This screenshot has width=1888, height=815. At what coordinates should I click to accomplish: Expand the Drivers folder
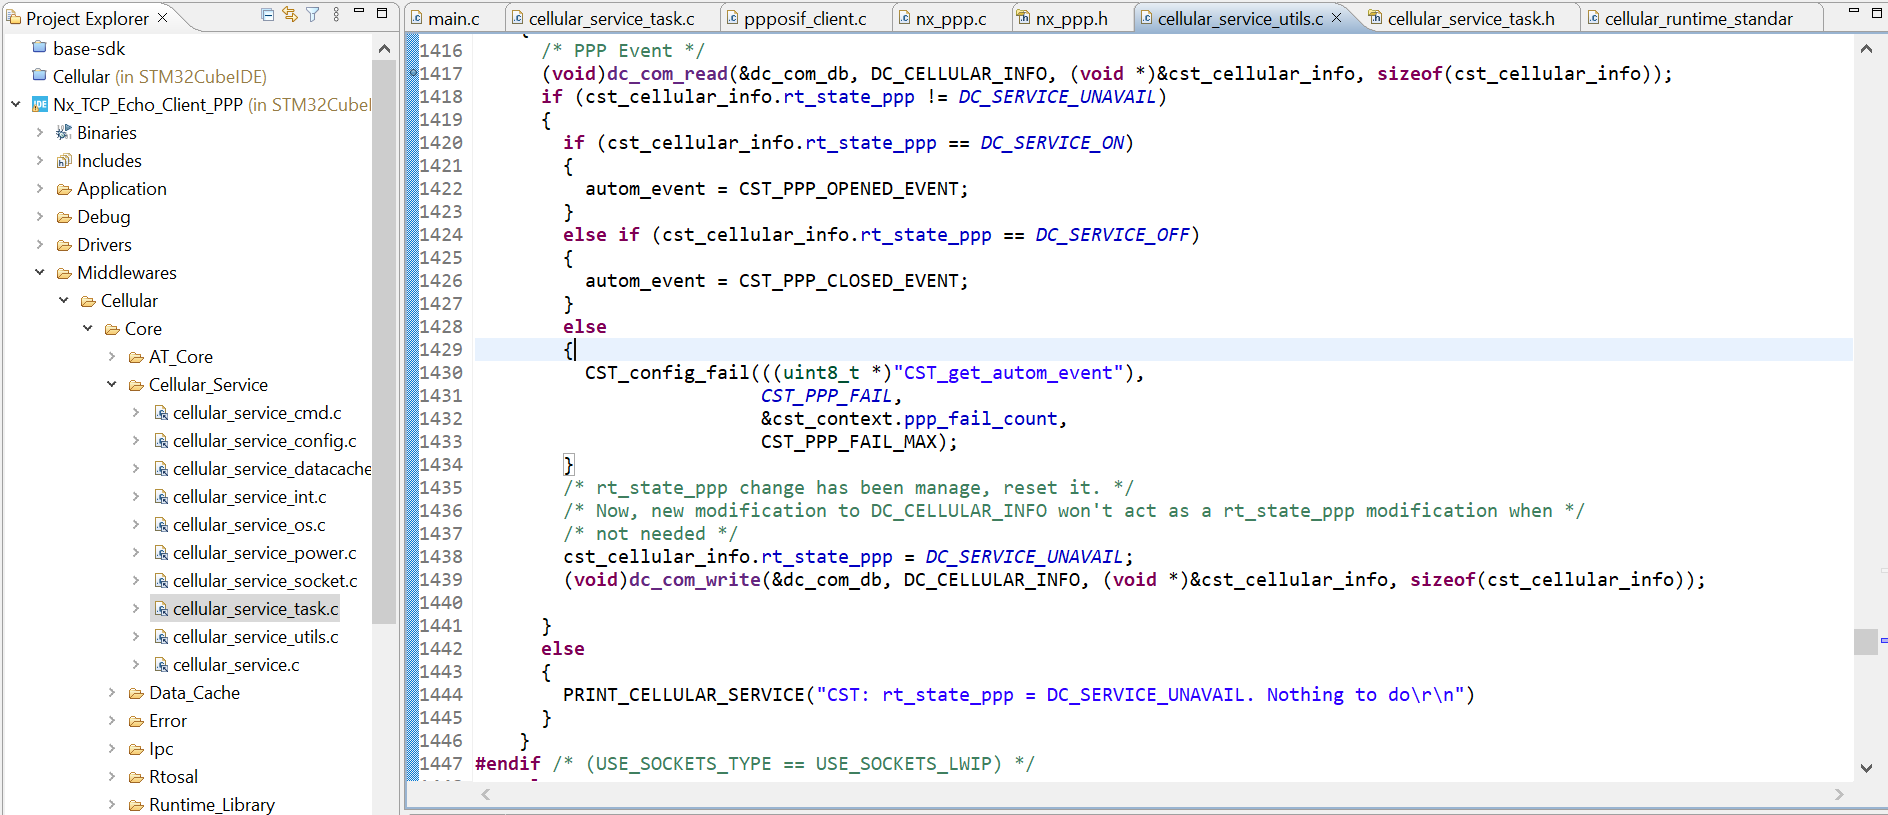click(x=40, y=244)
